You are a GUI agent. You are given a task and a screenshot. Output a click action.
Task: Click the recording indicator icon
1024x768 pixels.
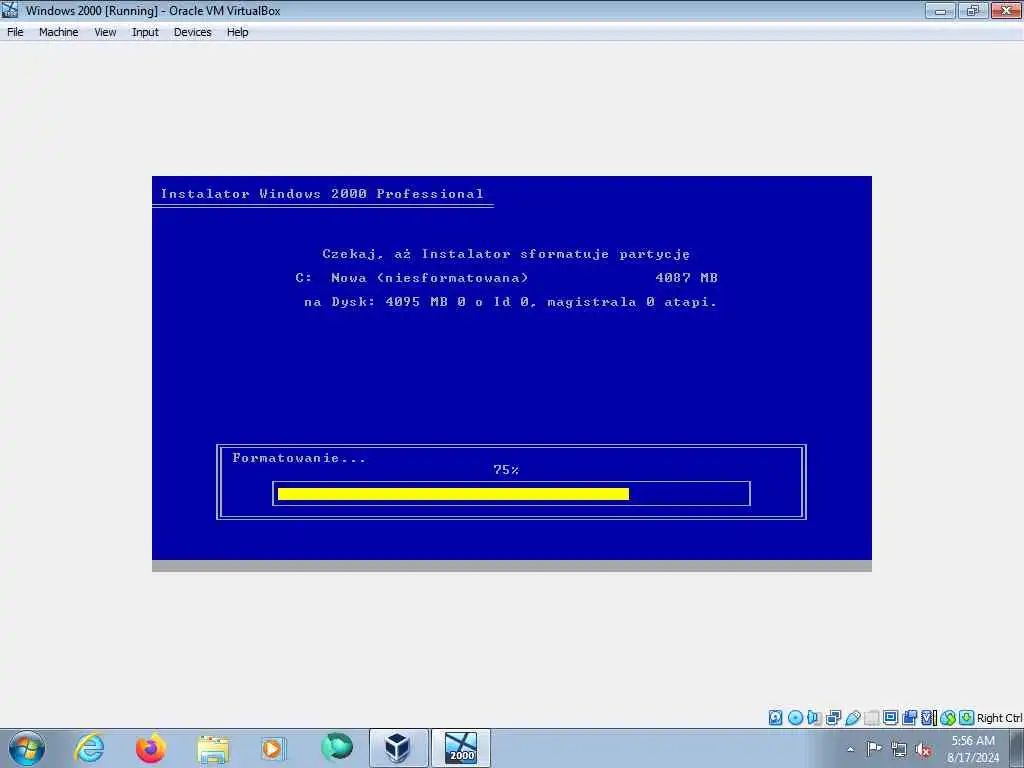(910, 718)
